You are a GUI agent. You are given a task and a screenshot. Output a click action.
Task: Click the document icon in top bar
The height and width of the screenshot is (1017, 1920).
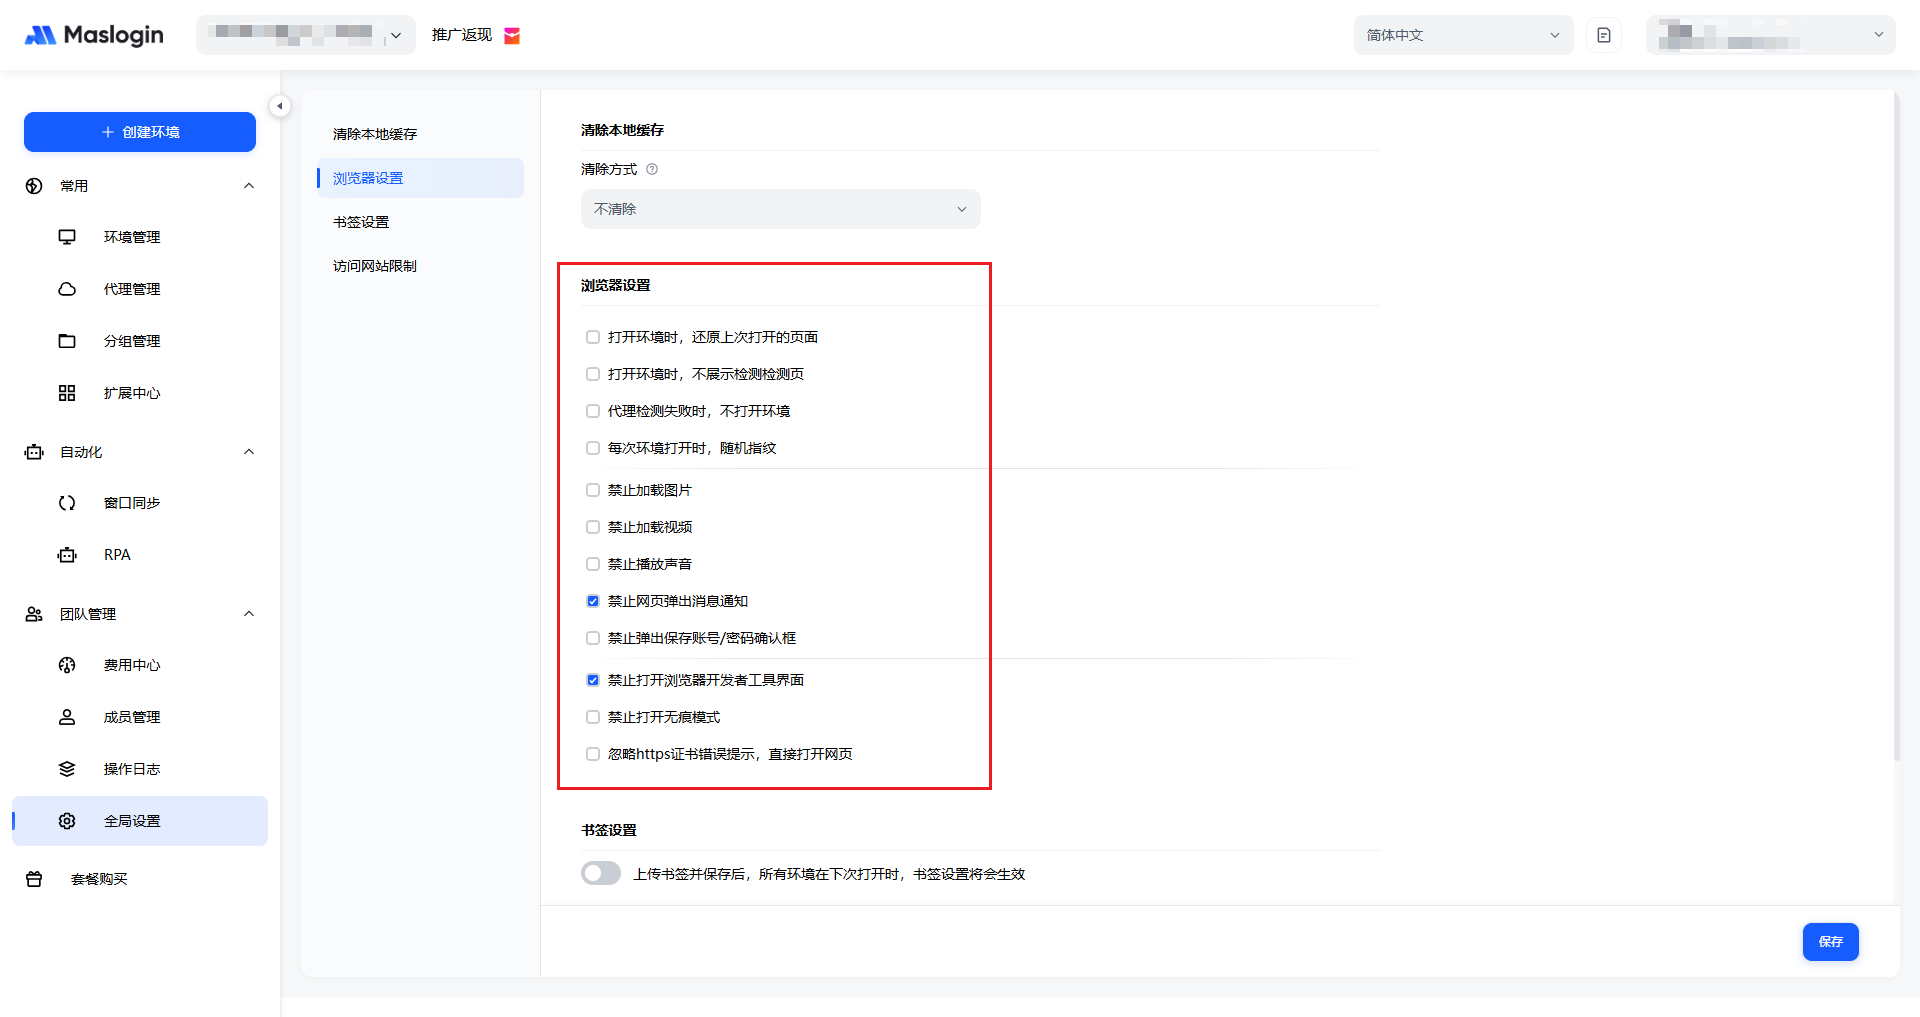(x=1604, y=35)
